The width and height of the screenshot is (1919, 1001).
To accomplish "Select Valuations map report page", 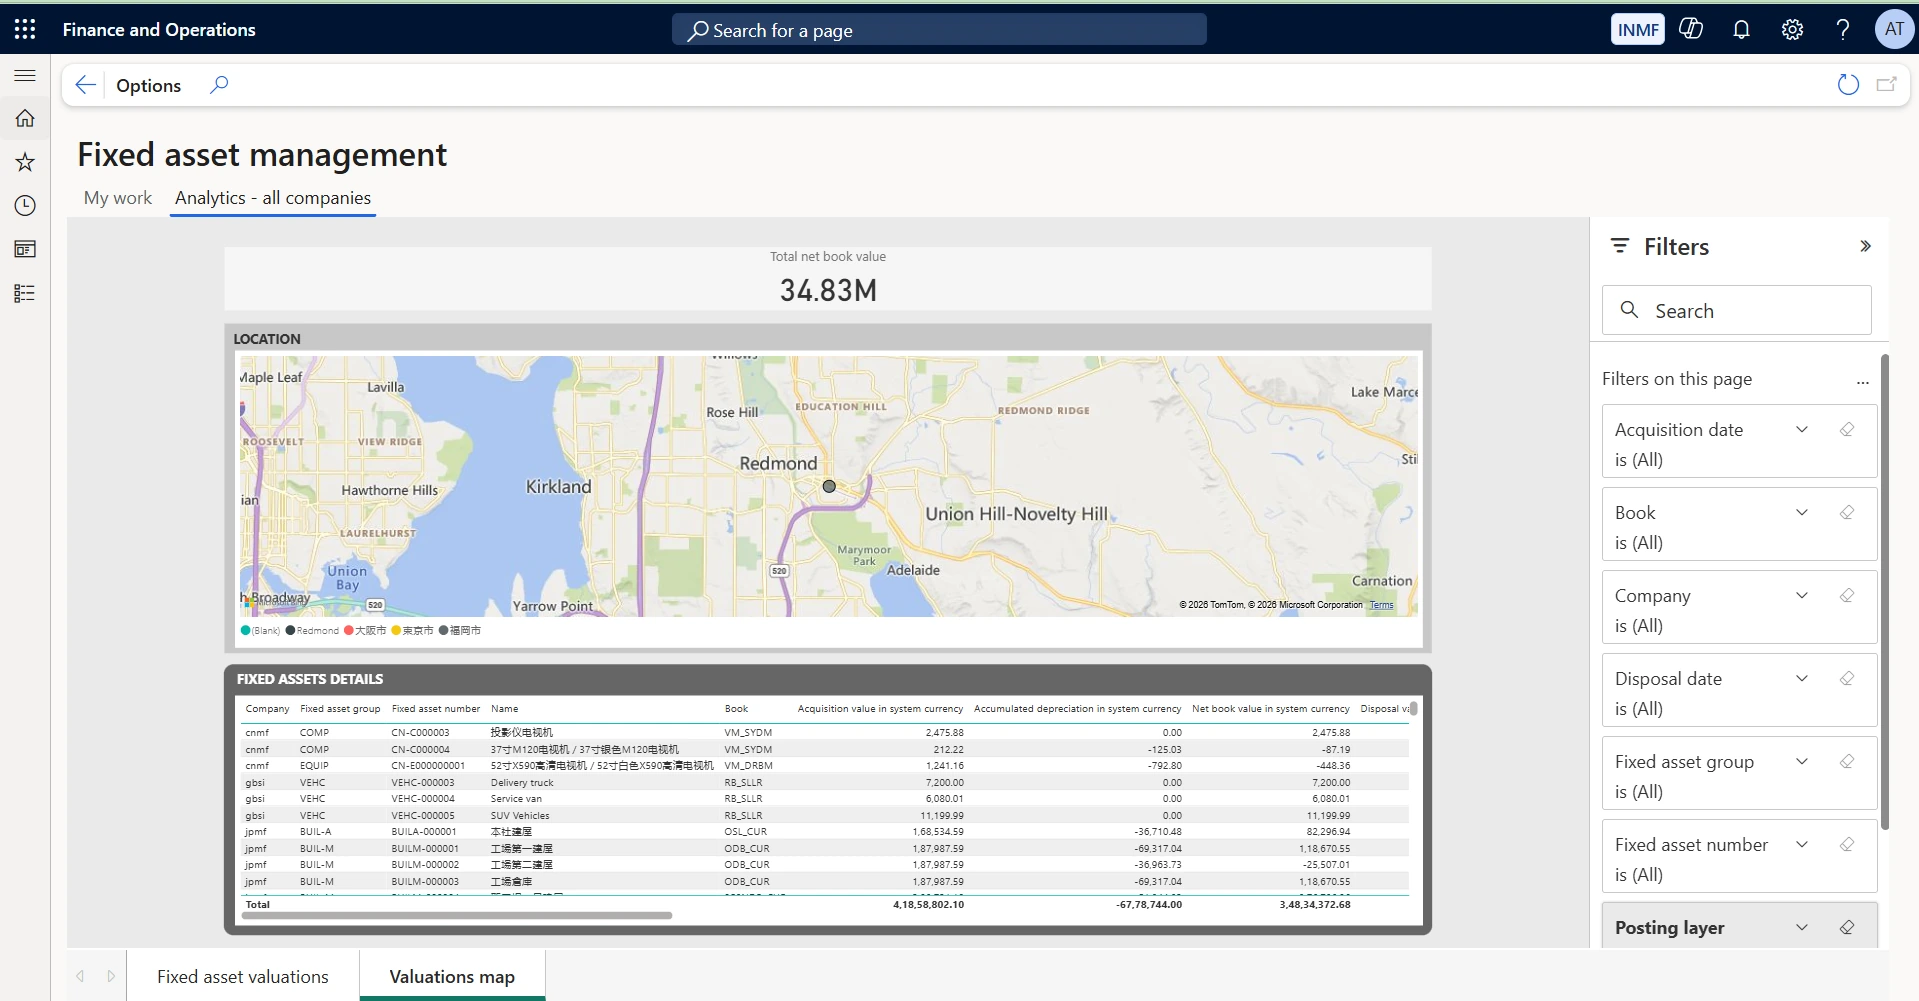I will (x=452, y=977).
